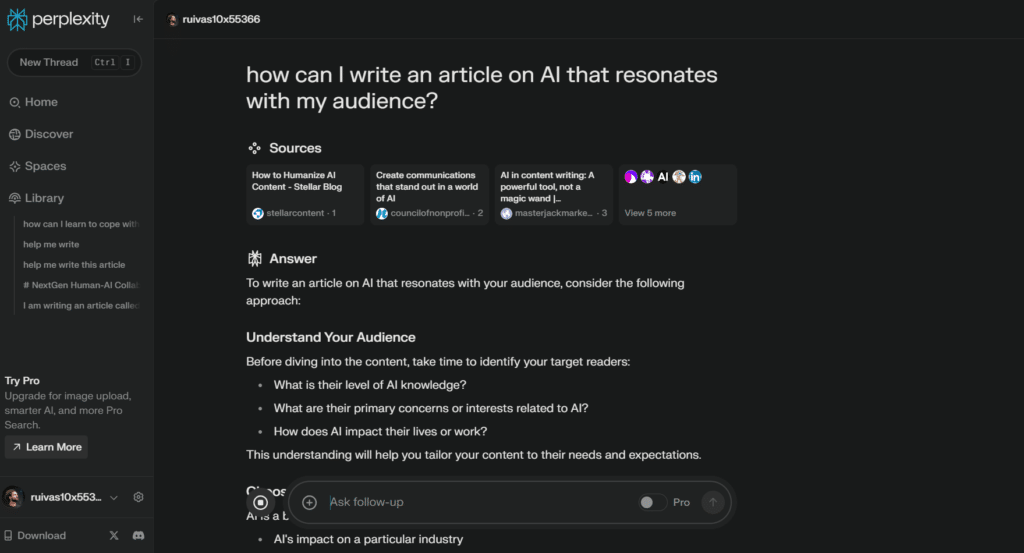Click the Download link
1024x553 pixels.
pos(35,535)
